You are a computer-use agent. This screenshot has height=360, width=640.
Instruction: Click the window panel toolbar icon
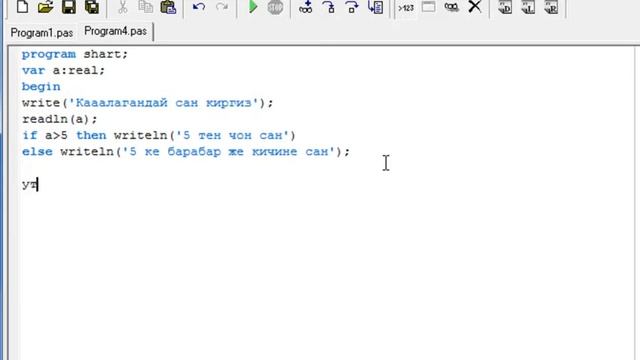point(429,7)
